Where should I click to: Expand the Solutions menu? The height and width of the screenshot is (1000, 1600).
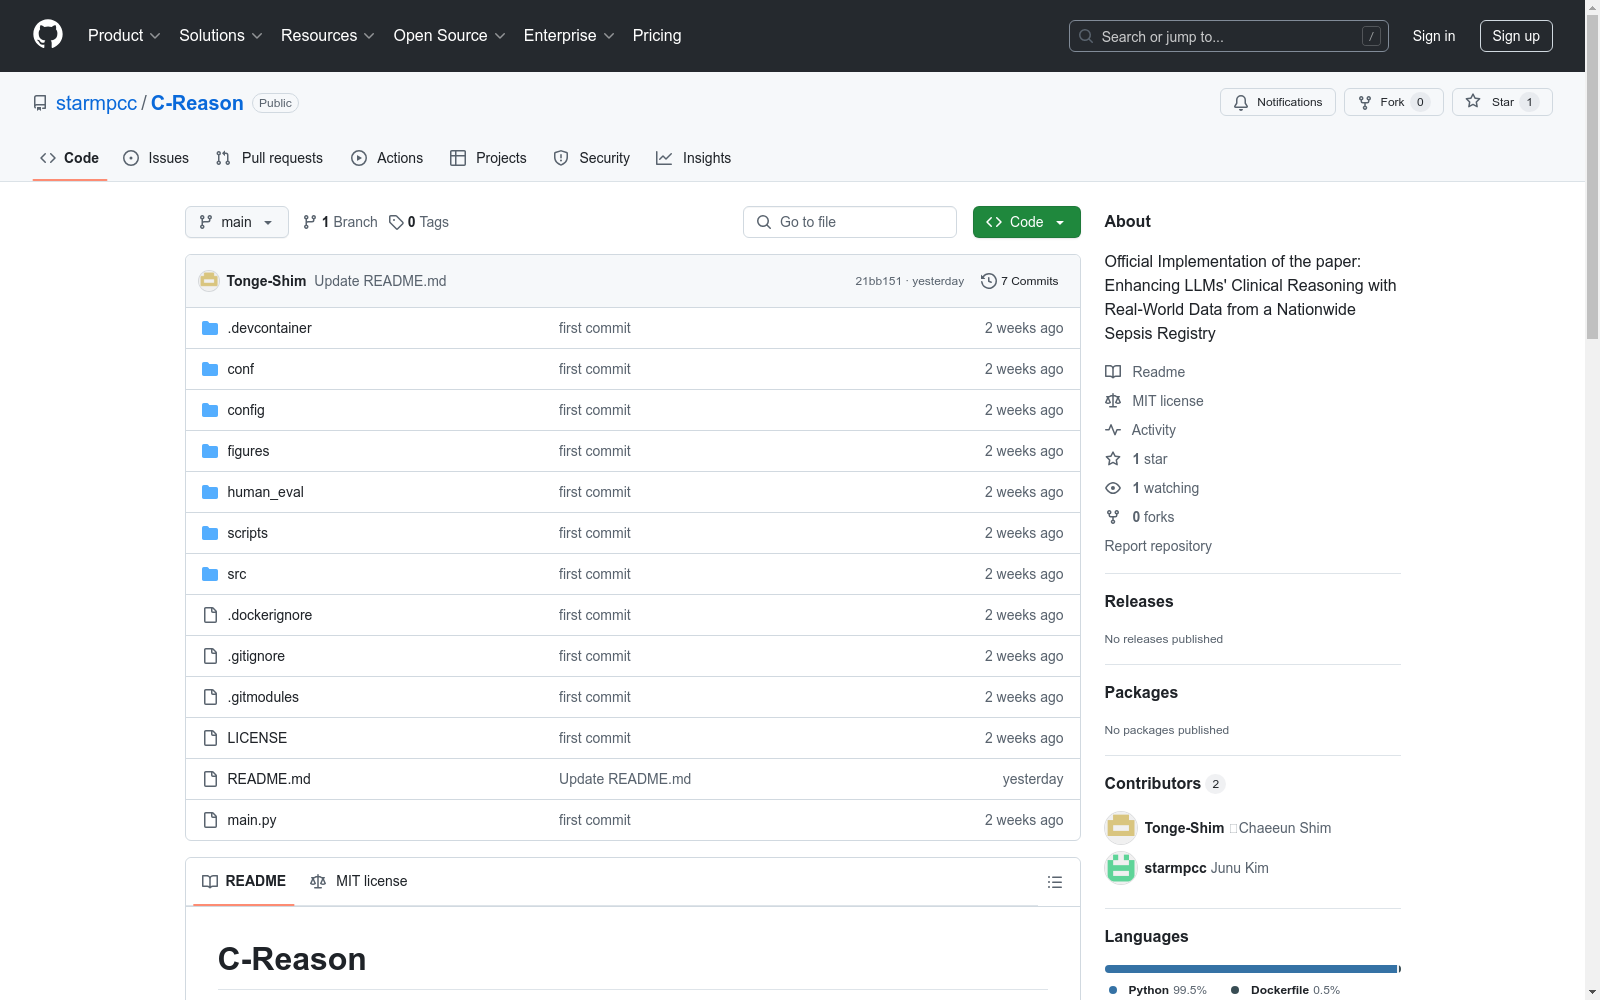[x=221, y=35]
